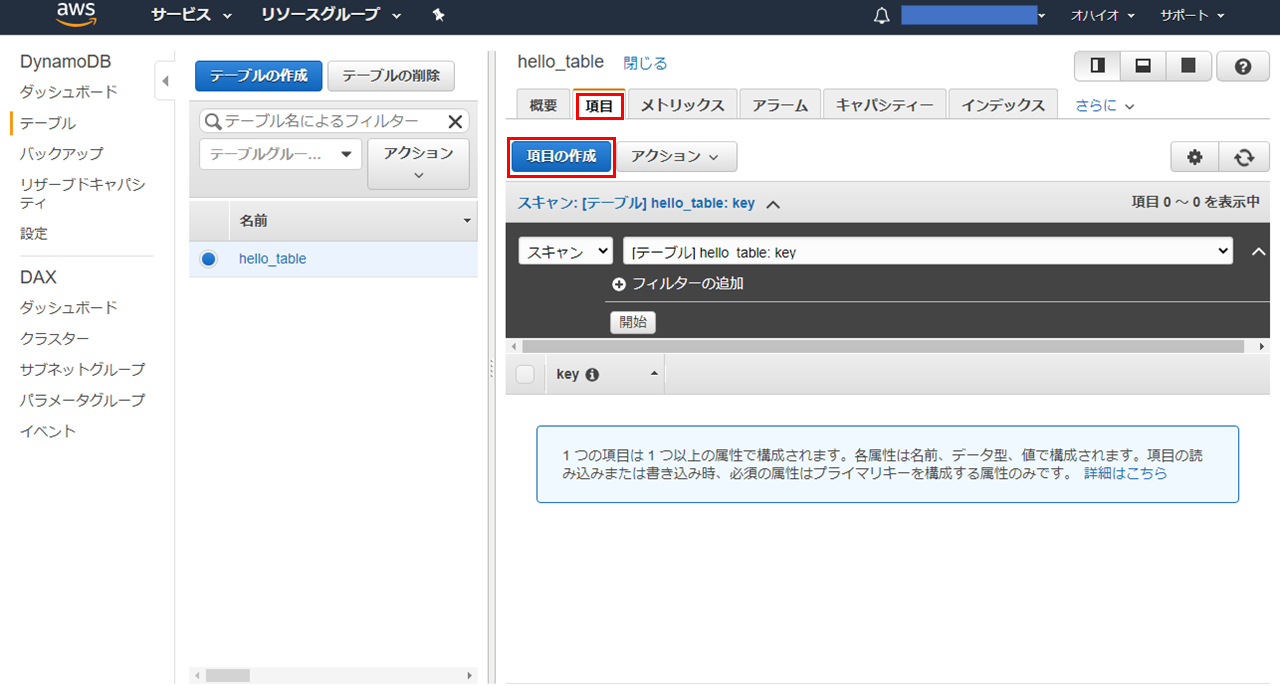1280x686 pixels.
Task: Open the notifications bell
Action: [881, 15]
